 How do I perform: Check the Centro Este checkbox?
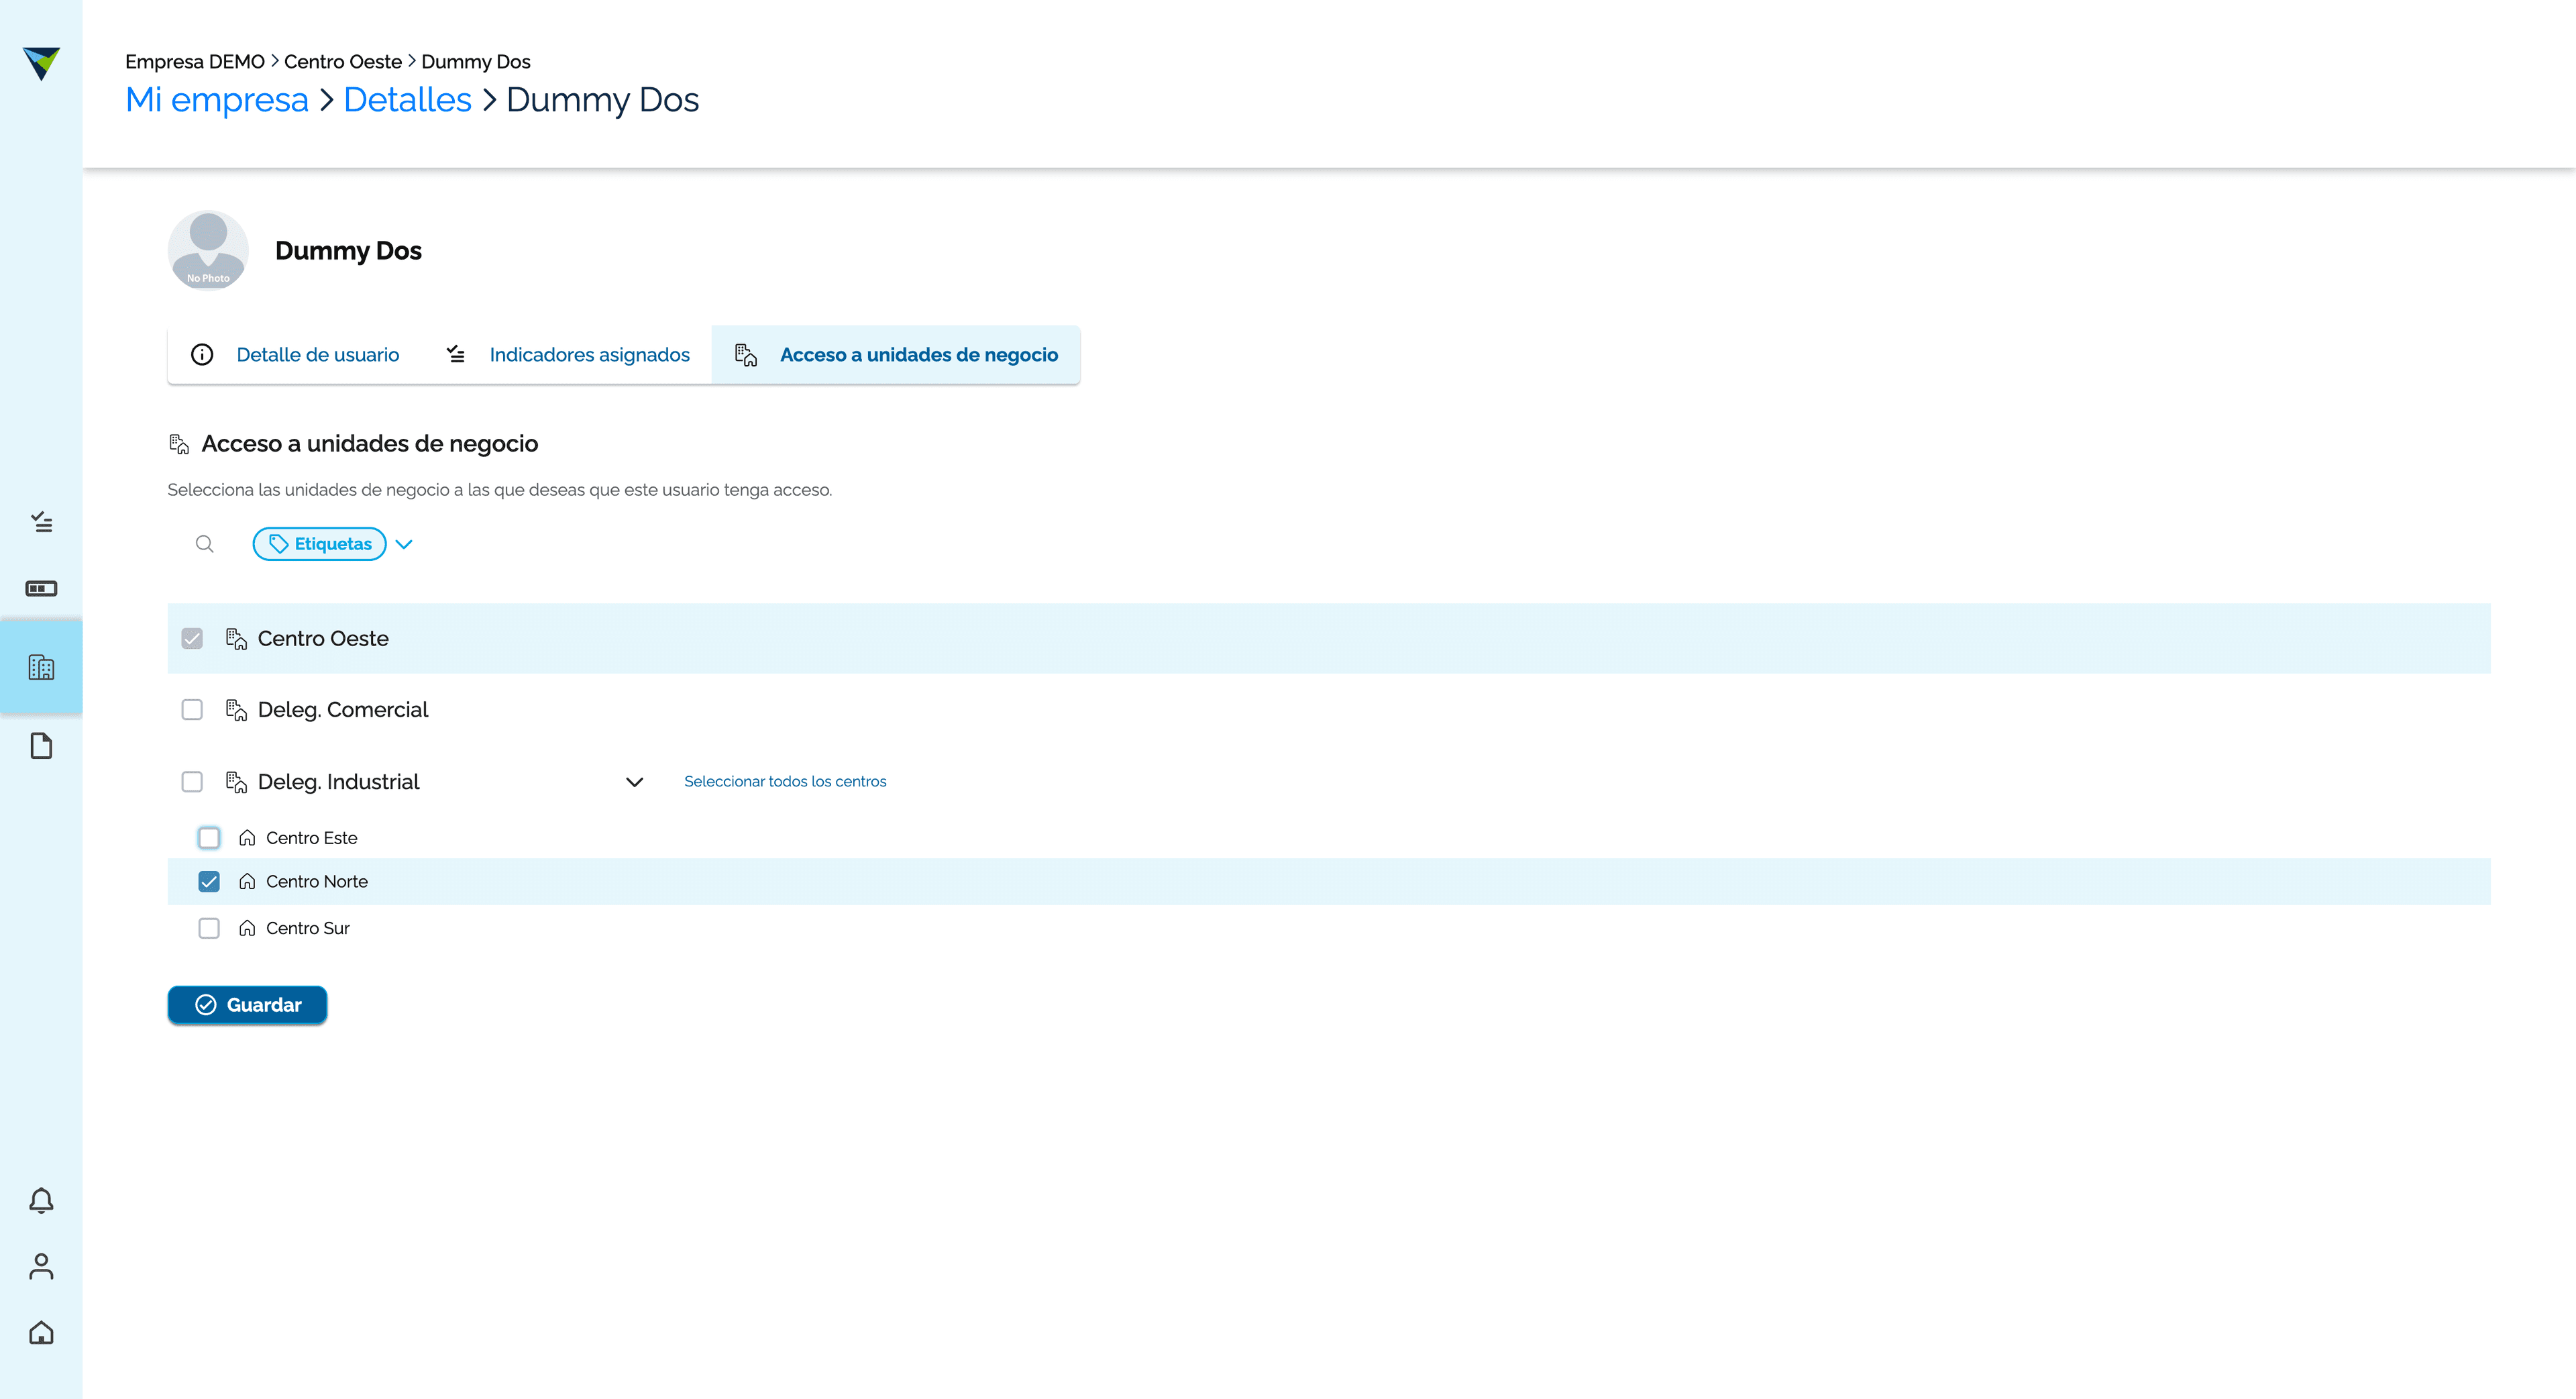[x=209, y=837]
